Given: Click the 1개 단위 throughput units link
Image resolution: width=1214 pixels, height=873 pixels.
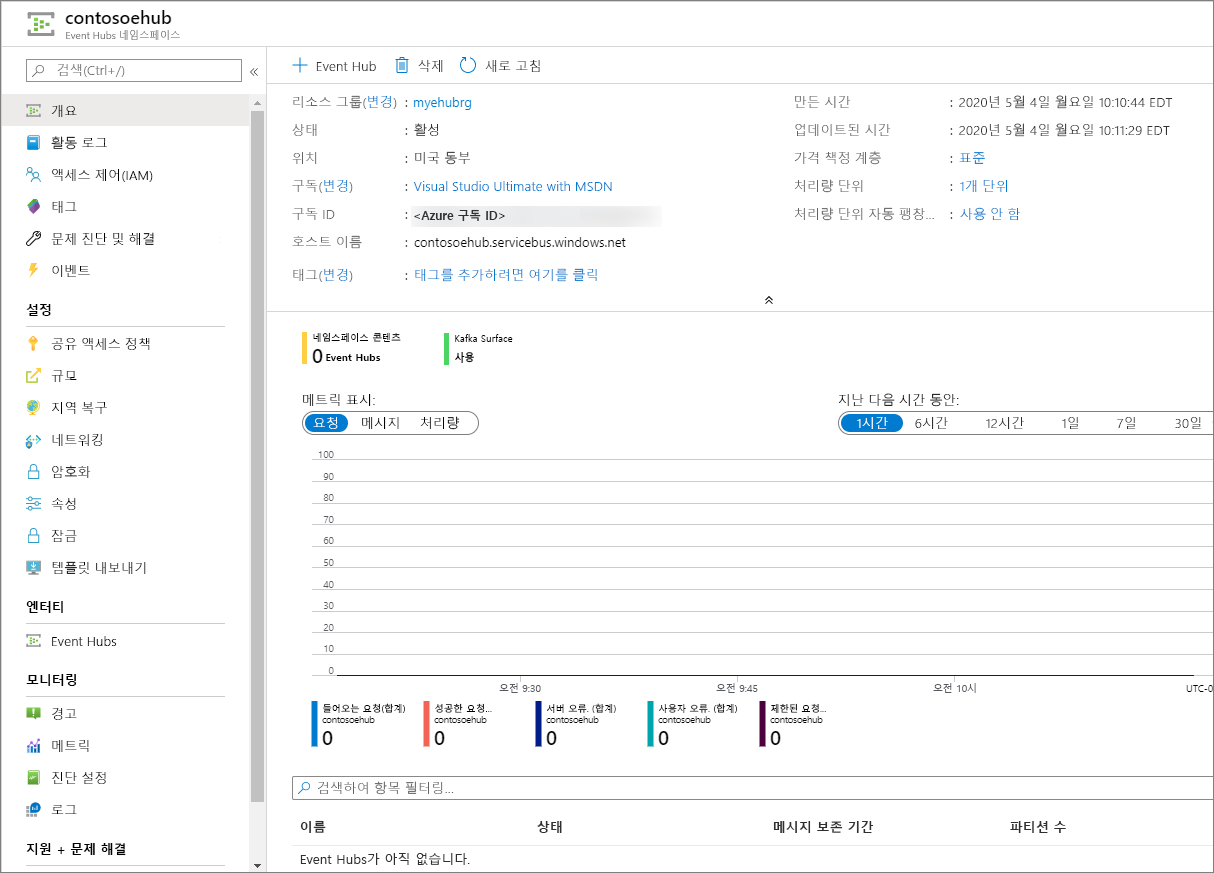Looking at the screenshot, I should (x=984, y=186).
